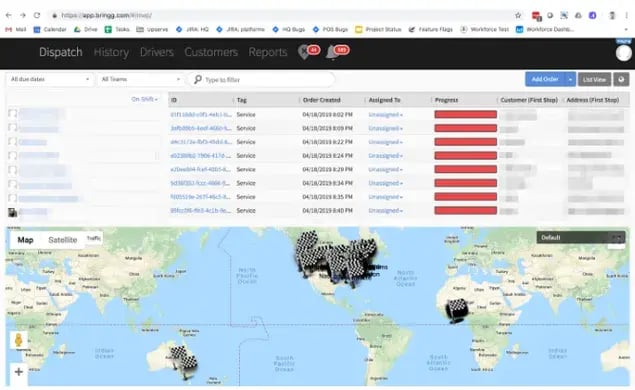Sort by the Progress column header

tap(446, 100)
